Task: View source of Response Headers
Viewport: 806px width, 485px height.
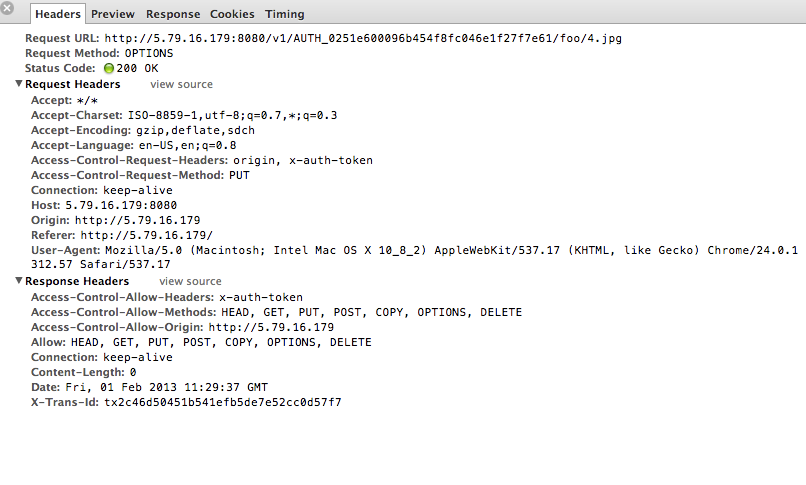Action: (x=190, y=282)
